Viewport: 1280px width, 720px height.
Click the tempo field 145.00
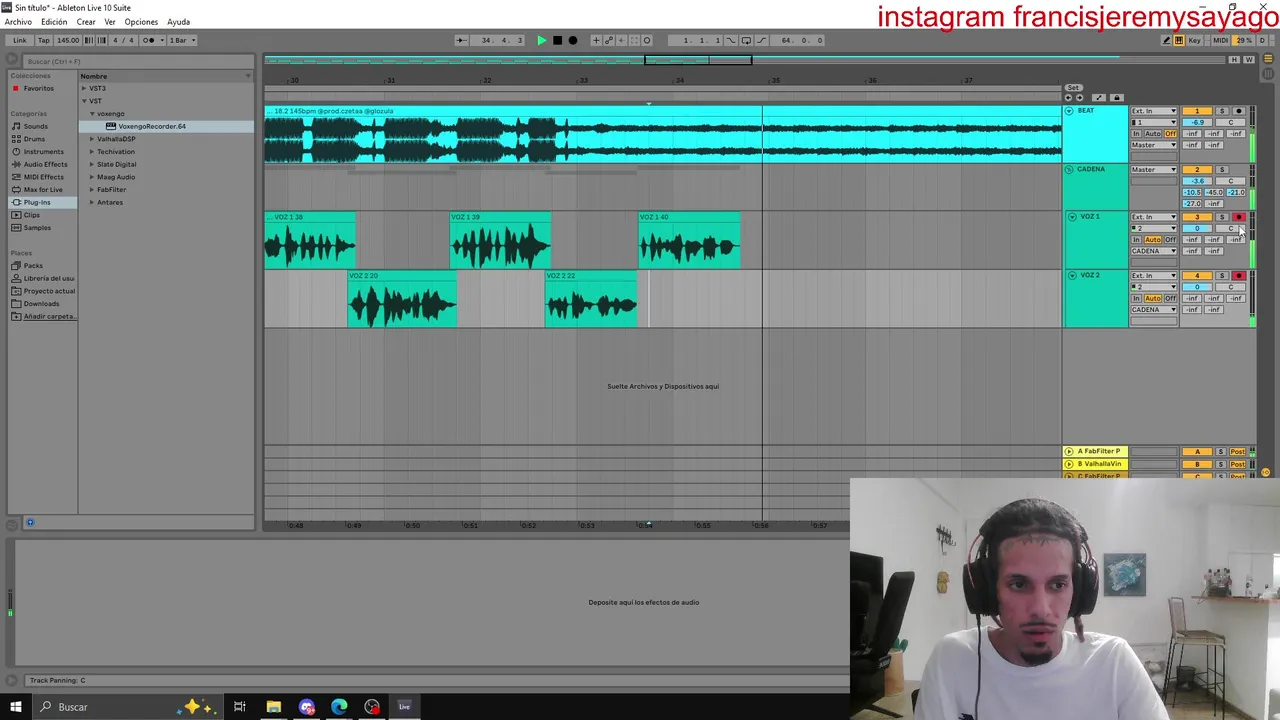pyautogui.click(x=67, y=40)
